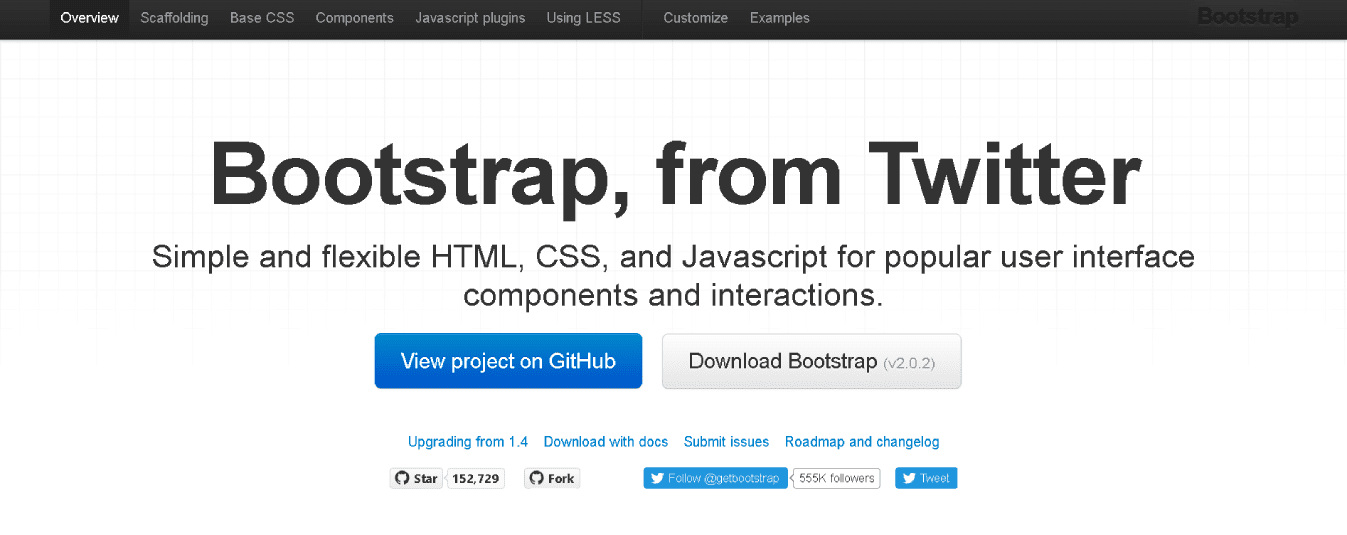Open the 555K followers count
The image size is (1347, 535).
837,478
